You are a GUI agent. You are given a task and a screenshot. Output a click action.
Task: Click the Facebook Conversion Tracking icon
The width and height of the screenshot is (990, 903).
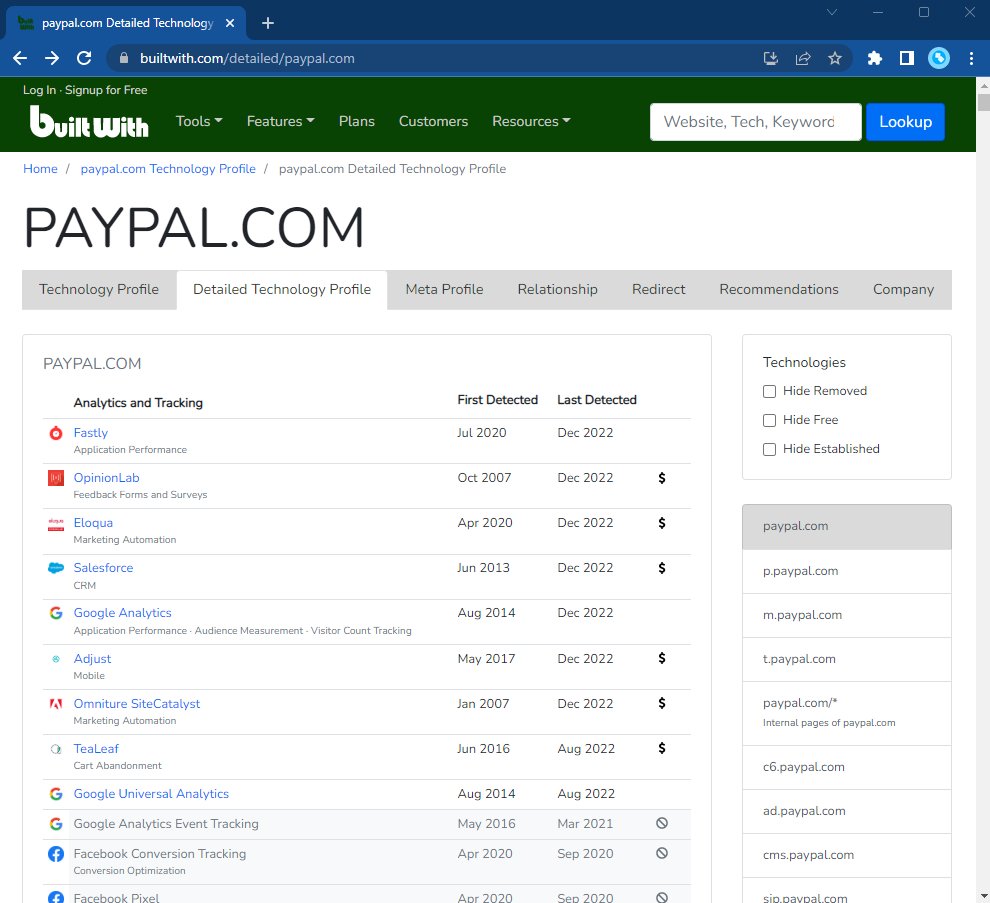click(56, 854)
